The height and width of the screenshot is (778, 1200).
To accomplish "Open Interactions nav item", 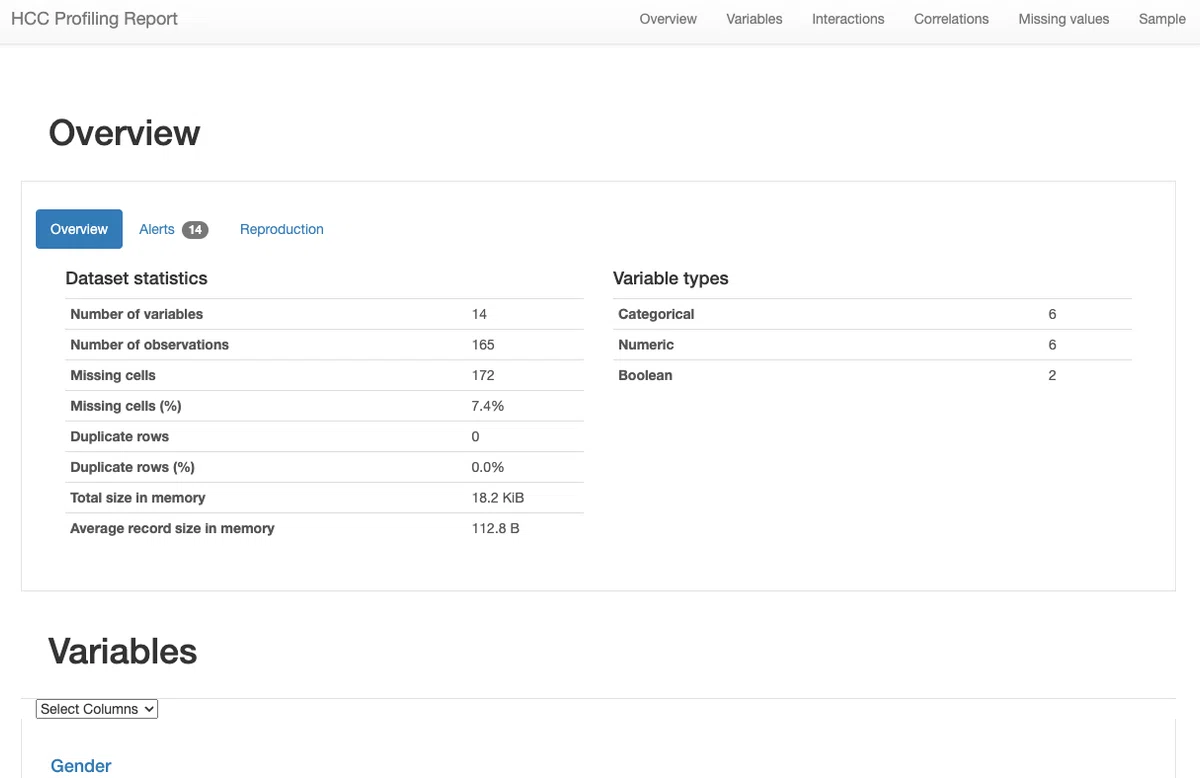I will (x=848, y=19).
